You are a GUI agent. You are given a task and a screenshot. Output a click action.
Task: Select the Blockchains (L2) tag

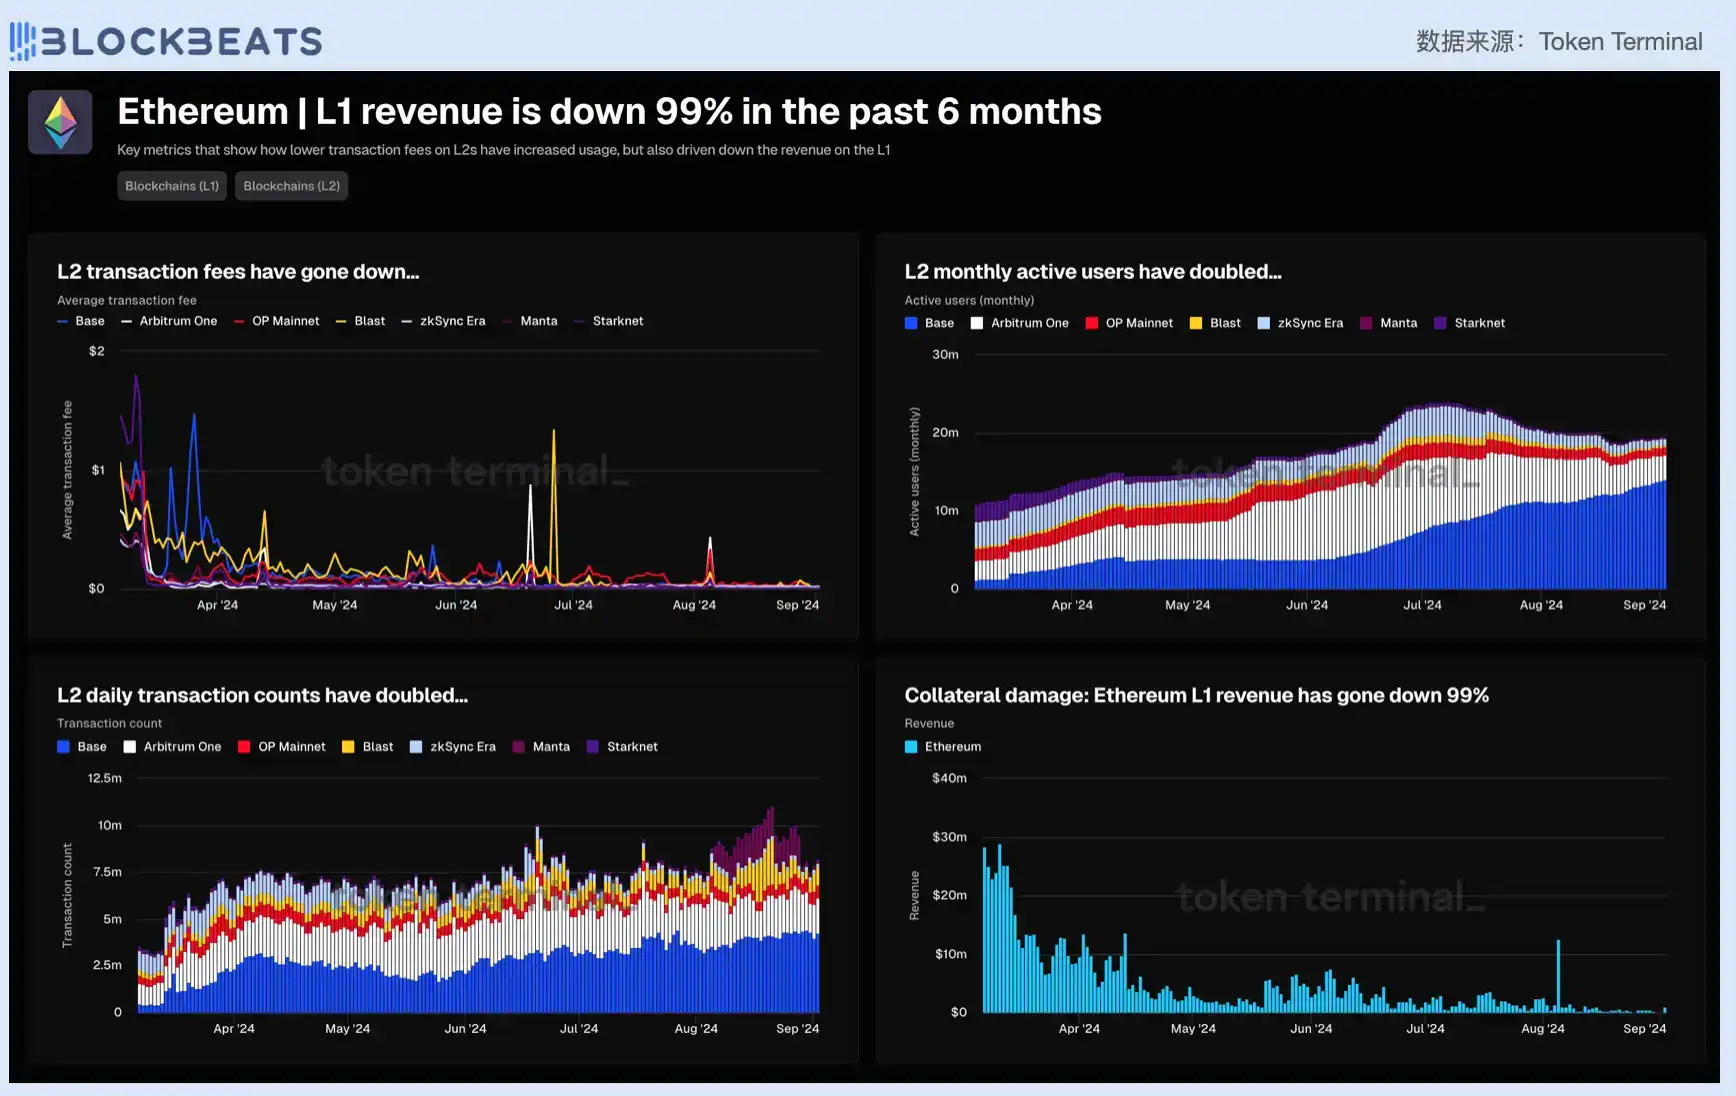[x=291, y=186]
